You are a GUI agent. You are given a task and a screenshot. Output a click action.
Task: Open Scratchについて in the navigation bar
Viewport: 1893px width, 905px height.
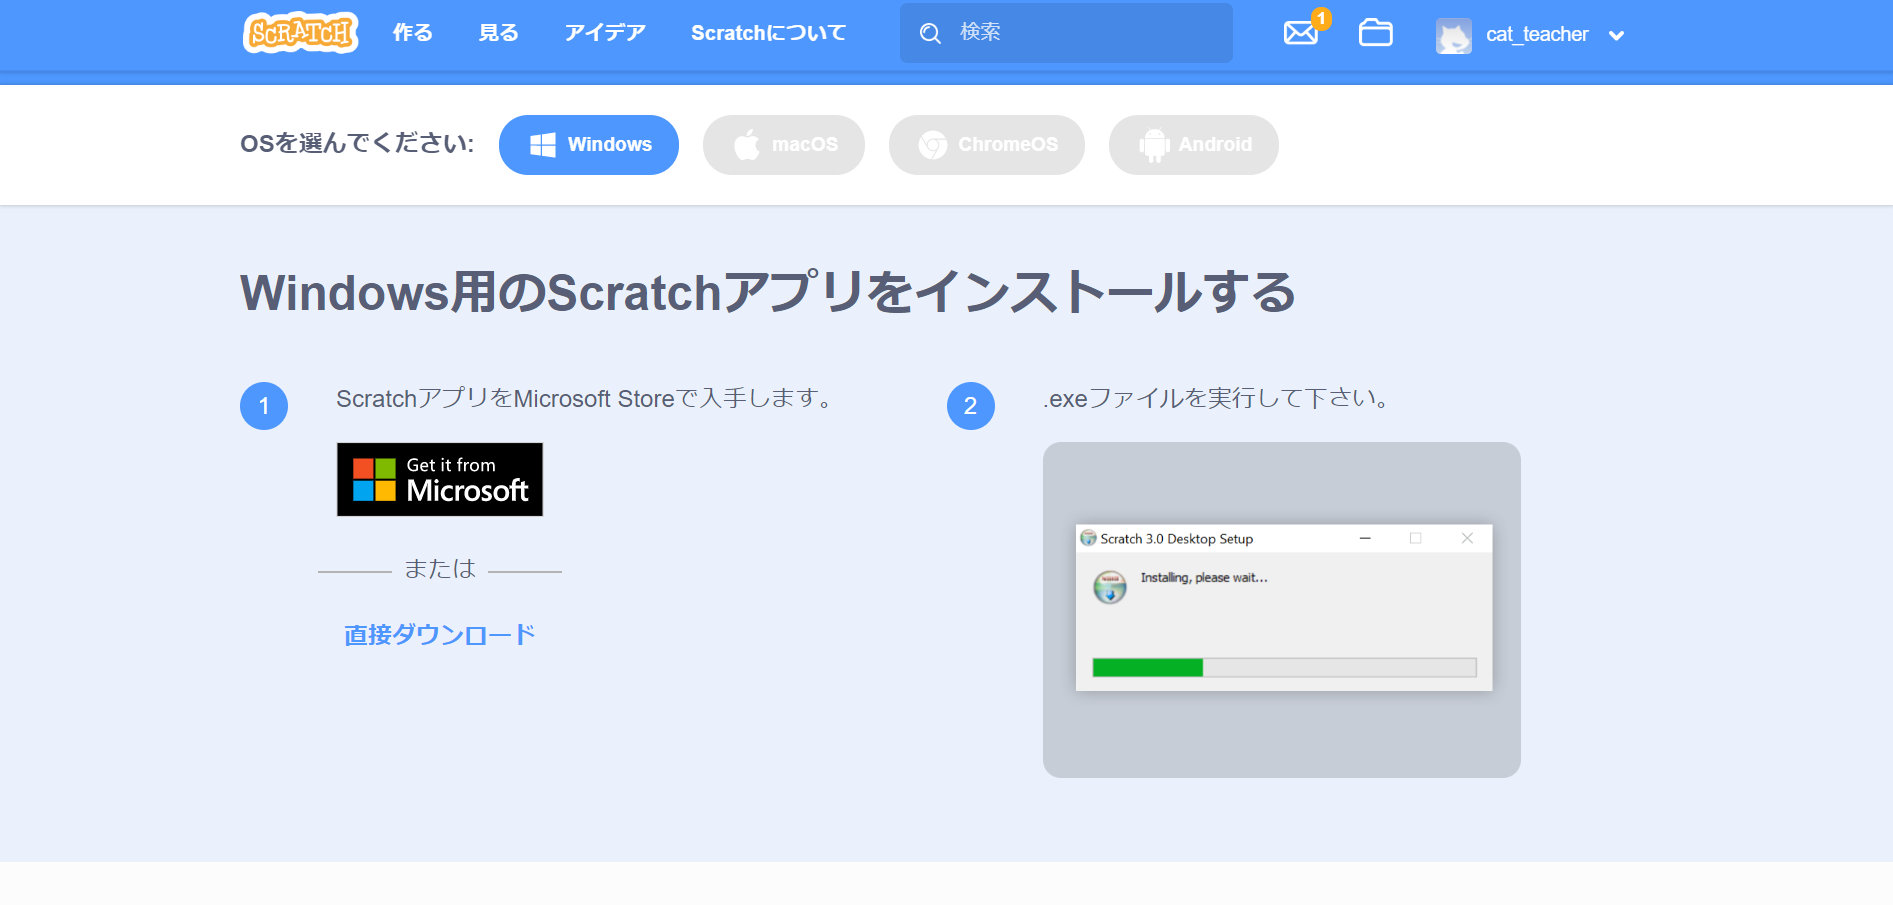[768, 33]
